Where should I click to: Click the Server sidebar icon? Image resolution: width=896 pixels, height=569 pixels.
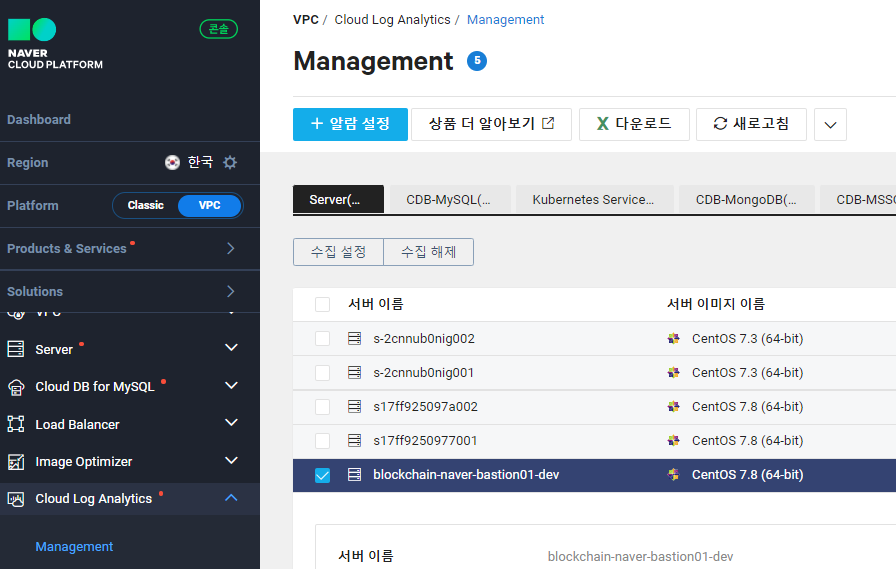click(x=16, y=348)
